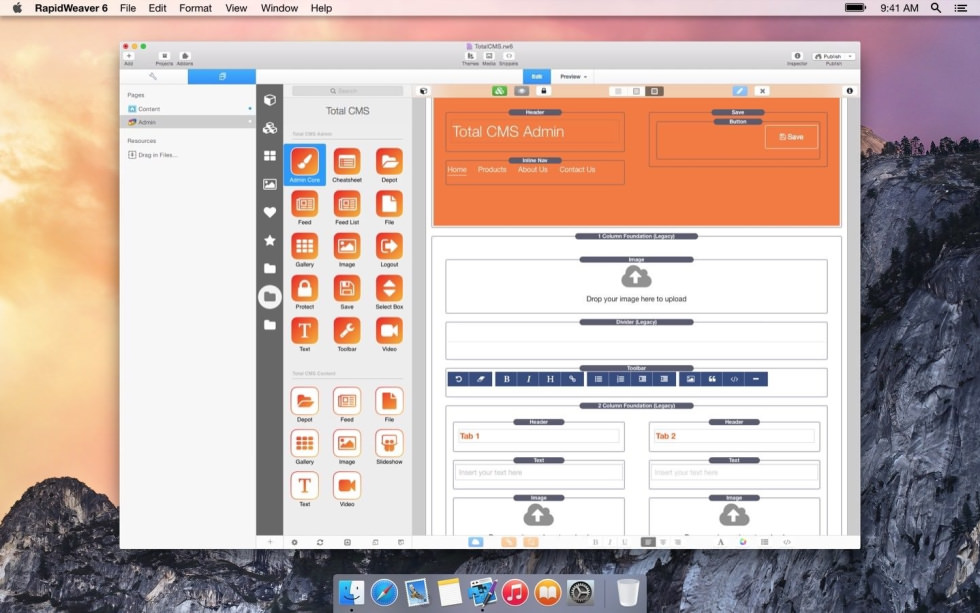Click the image upload drop area

[x=636, y=286]
